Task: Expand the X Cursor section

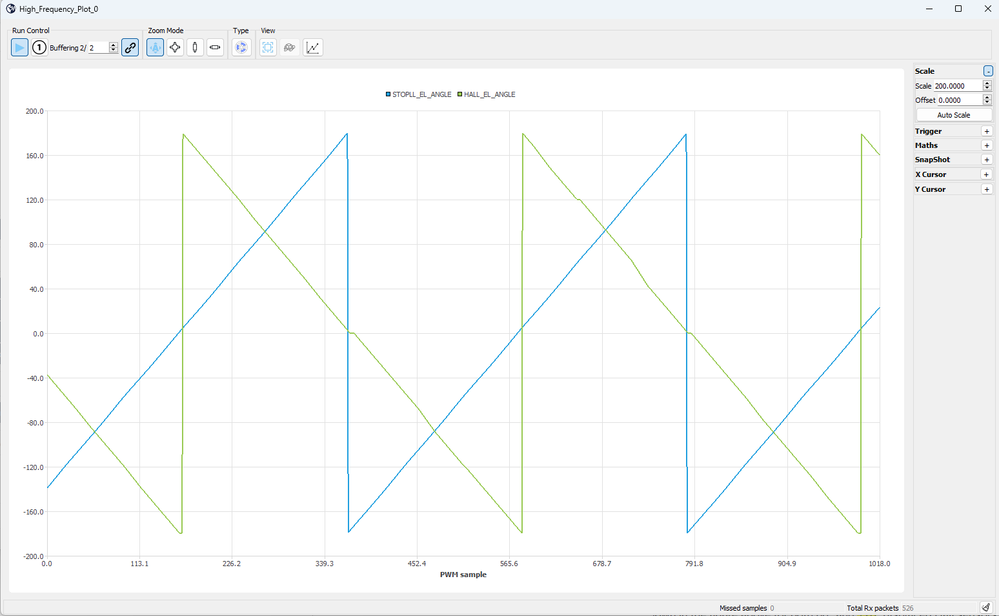Action: coord(987,175)
